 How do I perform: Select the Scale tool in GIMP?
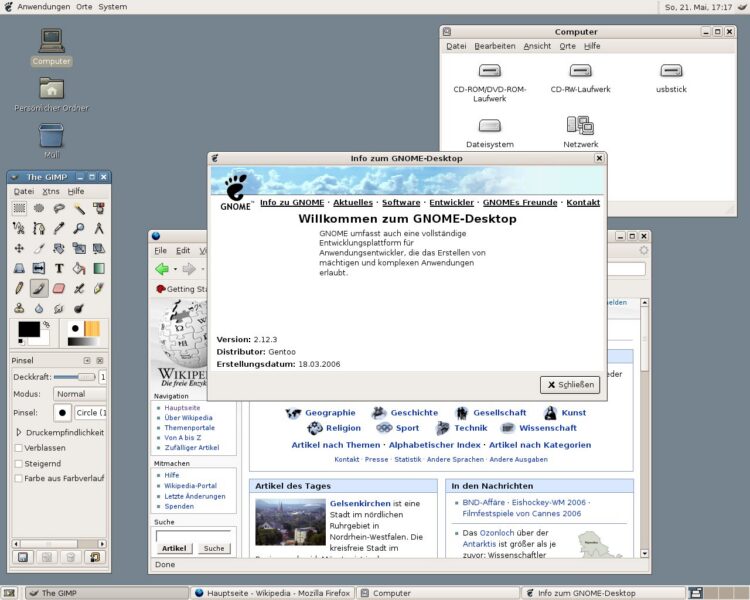click(x=79, y=248)
